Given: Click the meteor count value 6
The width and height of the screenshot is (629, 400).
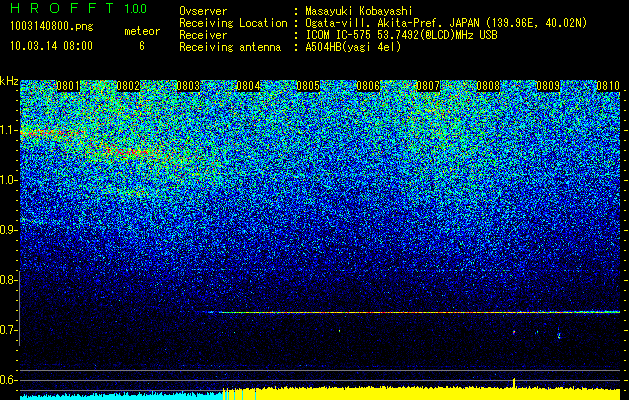Looking at the screenshot, I should (142, 46).
